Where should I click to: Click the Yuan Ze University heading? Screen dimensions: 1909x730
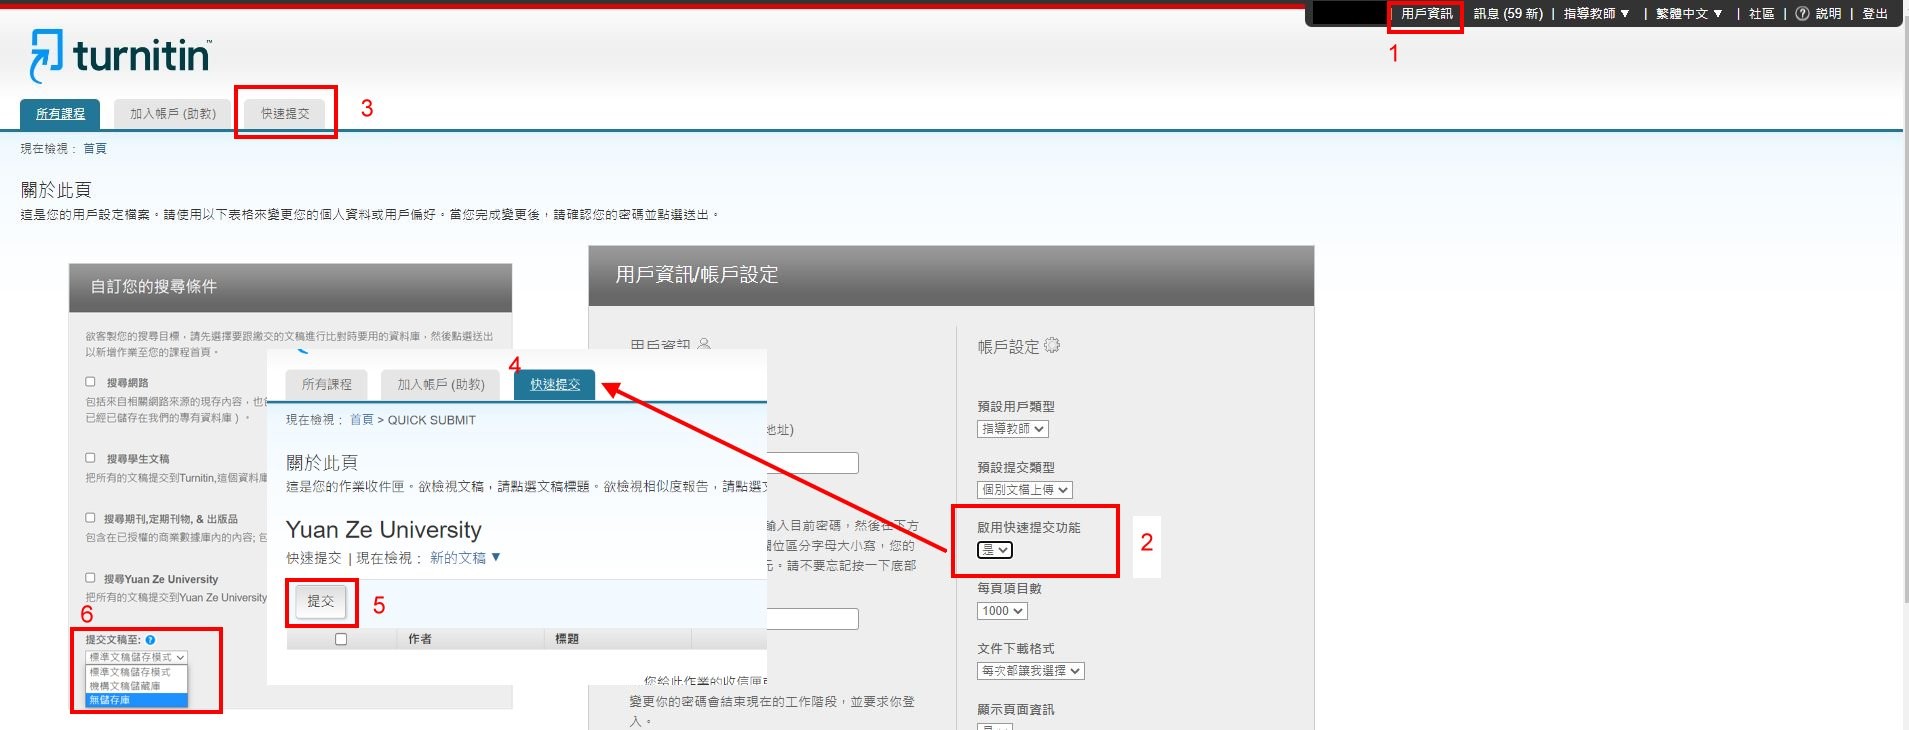(384, 530)
